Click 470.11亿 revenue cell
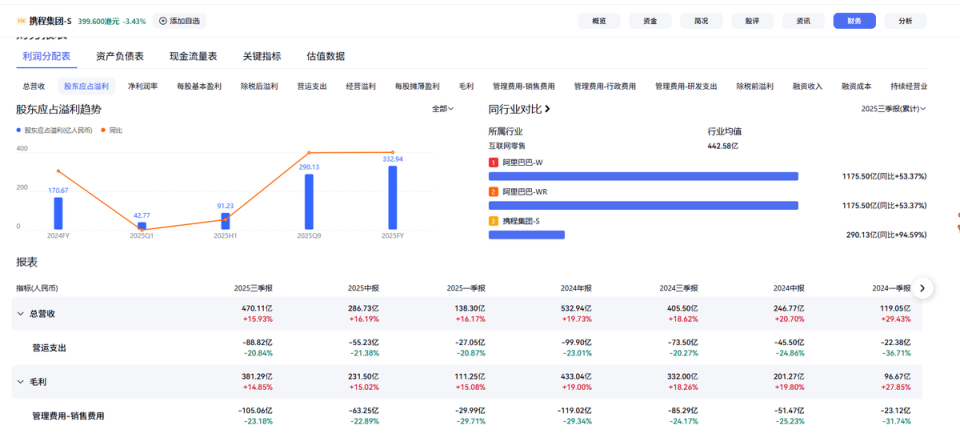 pyautogui.click(x=257, y=309)
